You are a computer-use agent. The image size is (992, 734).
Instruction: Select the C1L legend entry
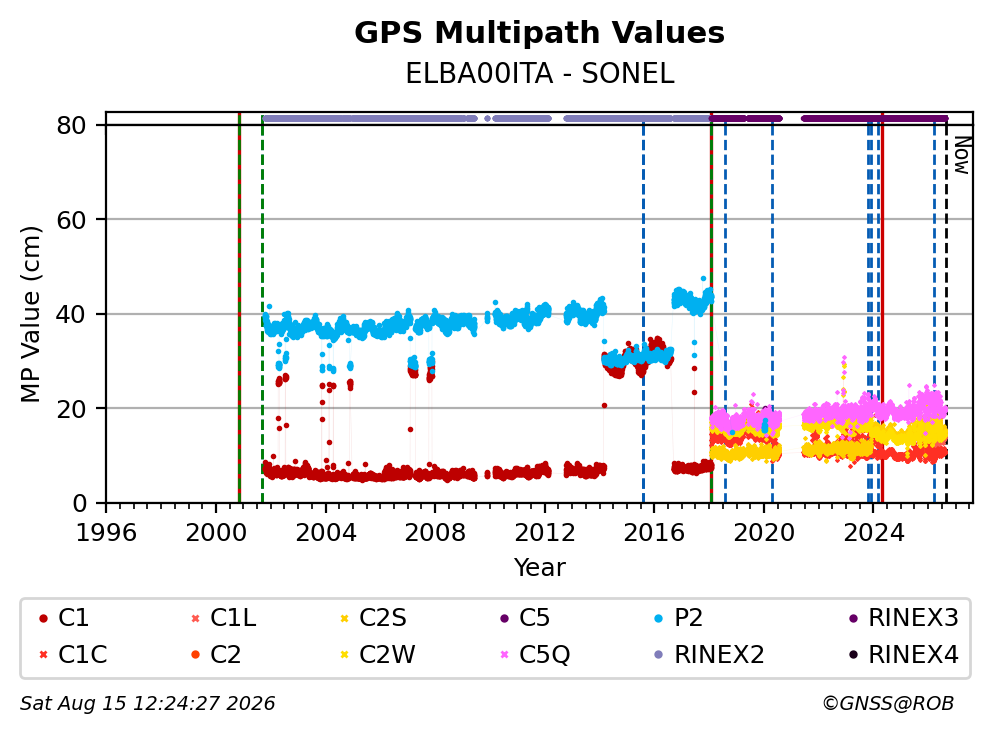pyautogui.click(x=224, y=618)
